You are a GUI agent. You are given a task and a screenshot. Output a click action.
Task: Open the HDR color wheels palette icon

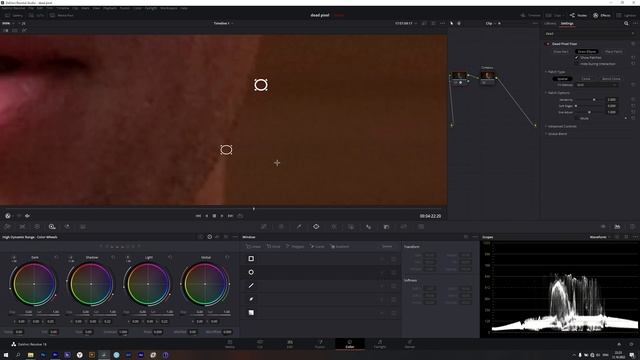52,227
